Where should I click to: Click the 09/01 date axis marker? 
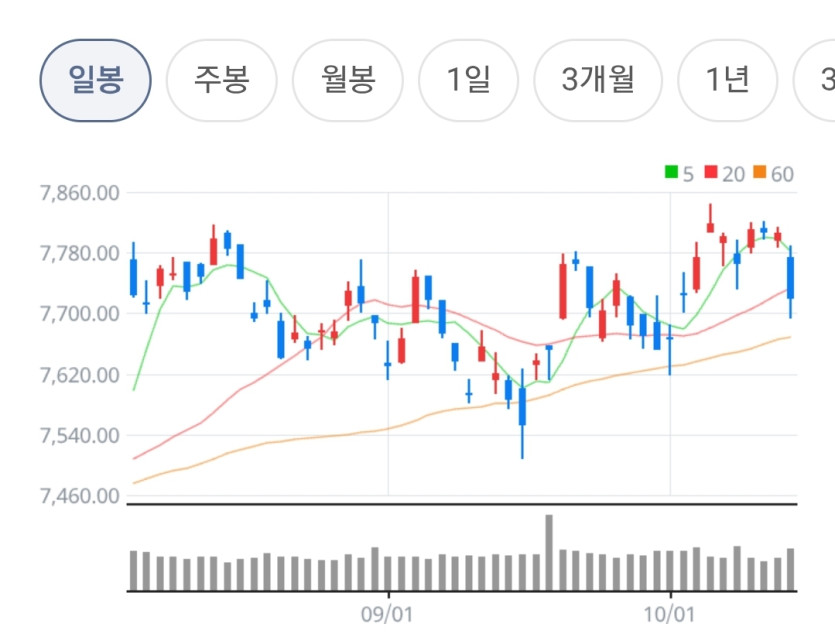click(387, 614)
